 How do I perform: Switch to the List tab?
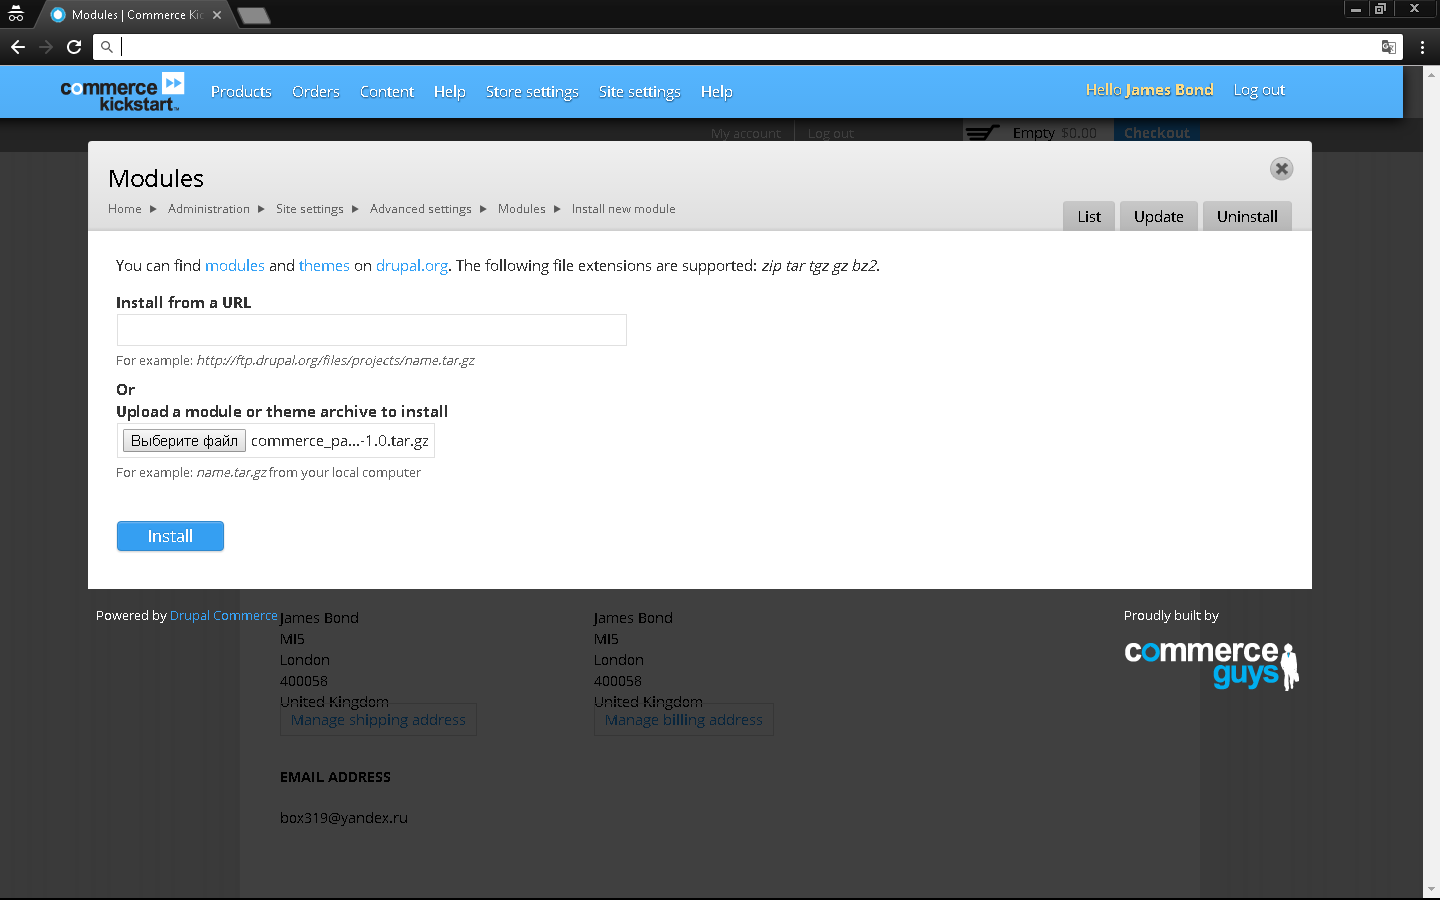pos(1089,216)
